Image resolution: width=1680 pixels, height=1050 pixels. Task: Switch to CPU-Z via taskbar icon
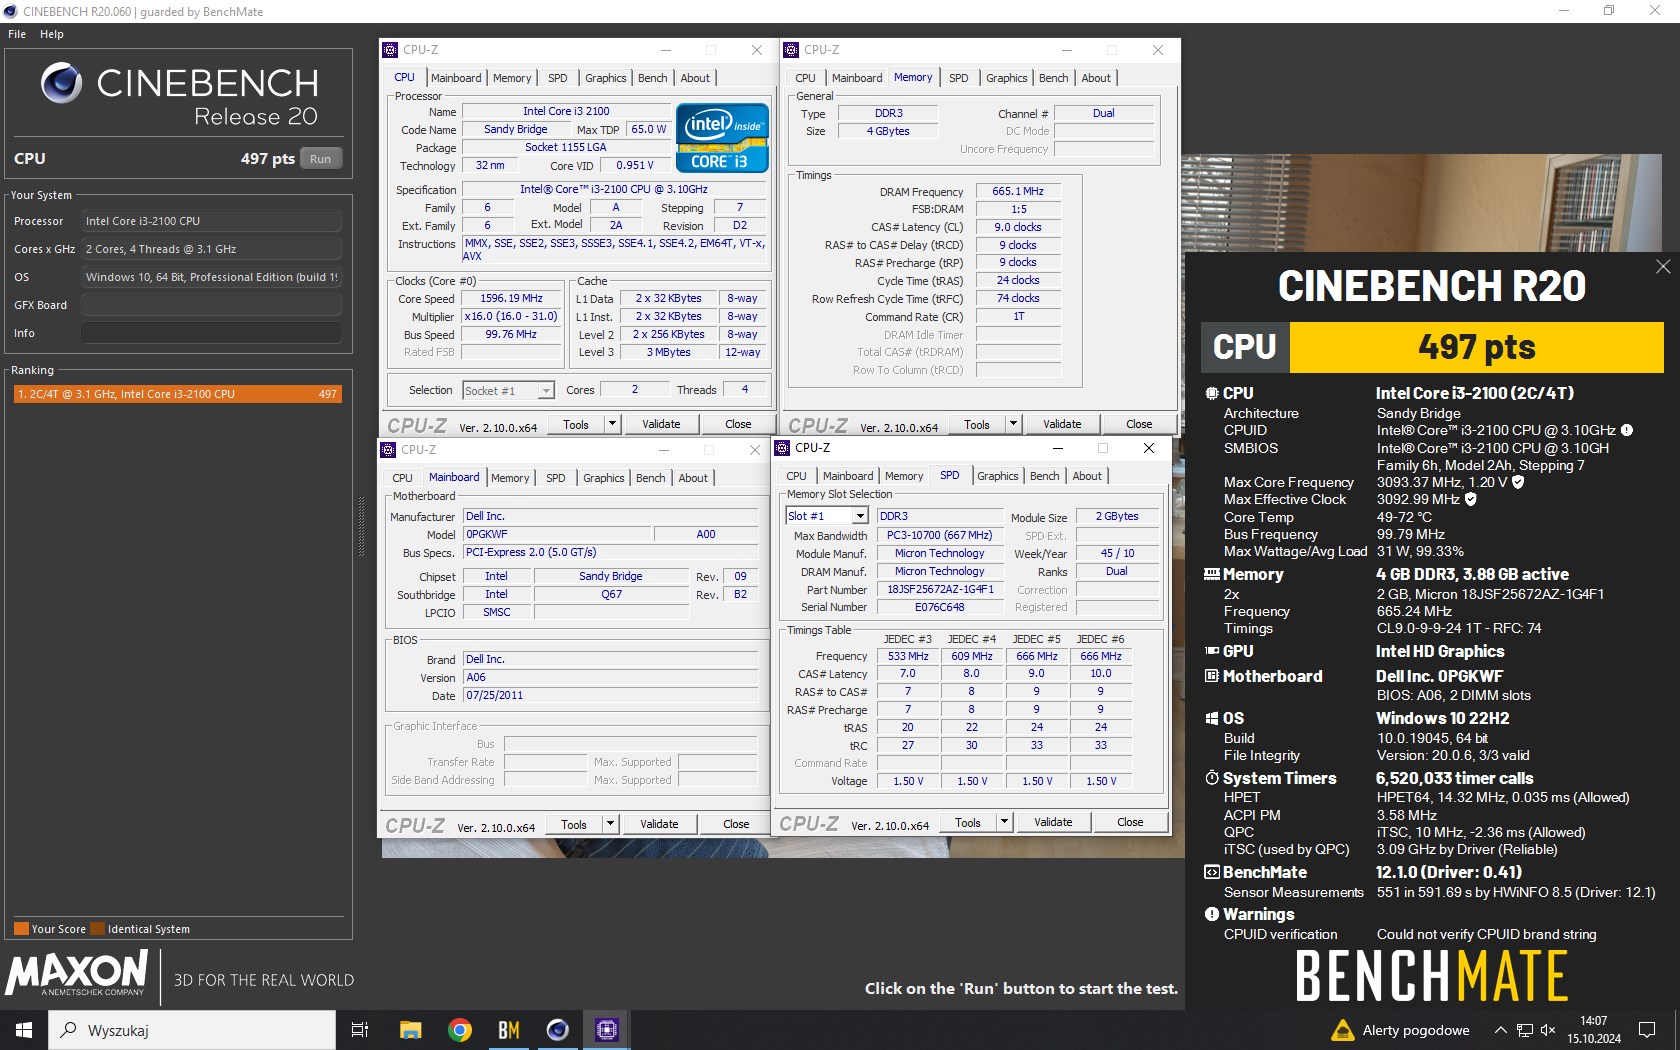point(606,1030)
